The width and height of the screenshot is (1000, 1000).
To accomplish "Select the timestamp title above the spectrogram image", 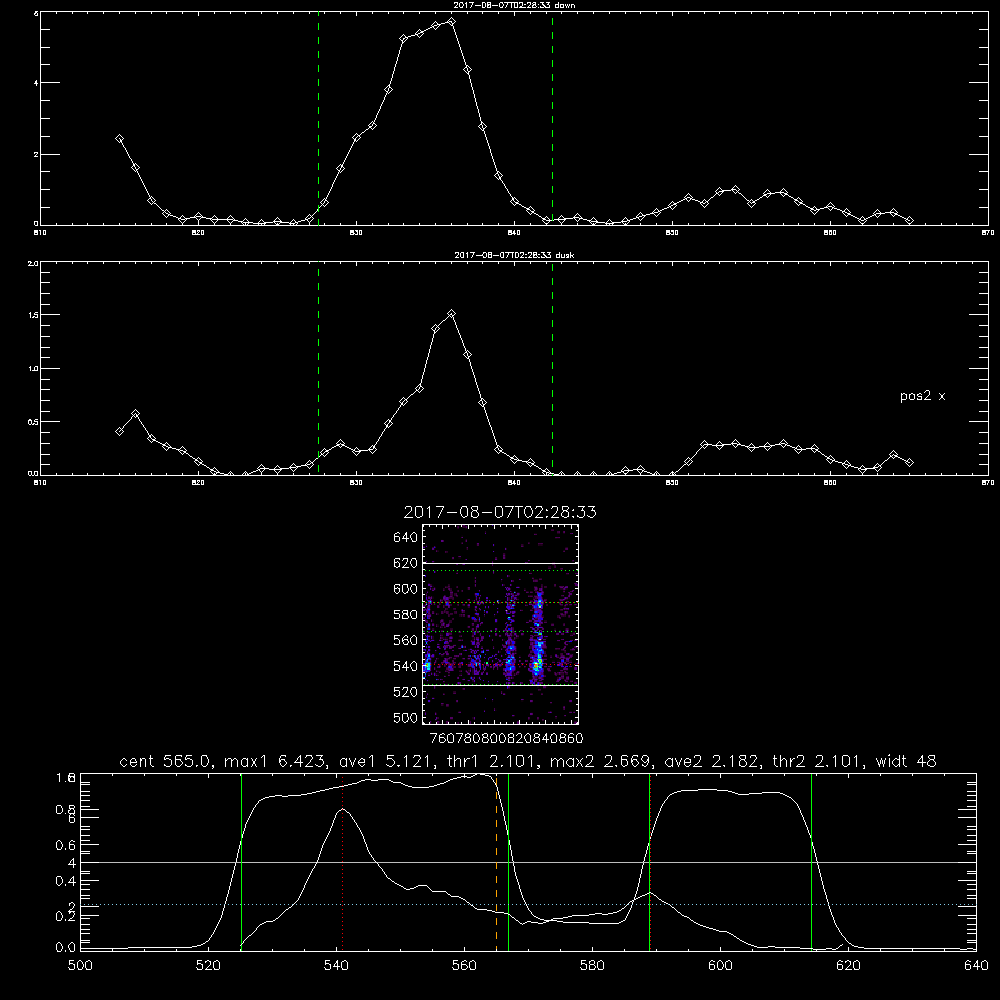I will [500, 512].
